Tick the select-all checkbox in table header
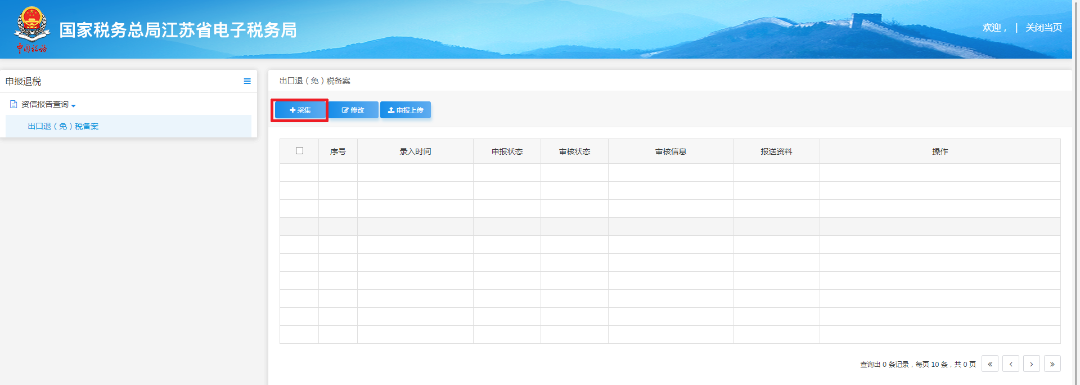 [299, 151]
